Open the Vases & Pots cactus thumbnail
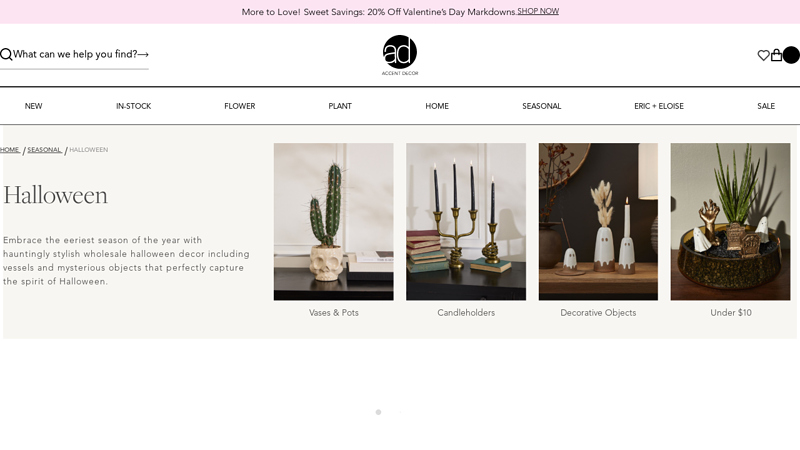The image size is (800, 450). coord(334,221)
